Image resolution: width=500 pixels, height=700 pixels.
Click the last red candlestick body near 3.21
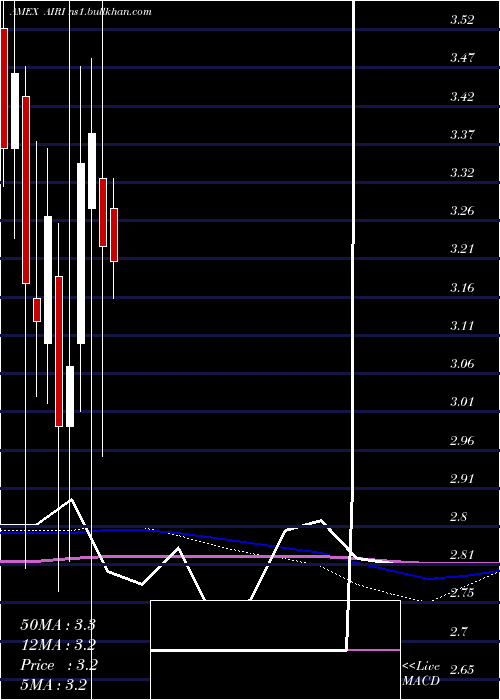point(114,235)
